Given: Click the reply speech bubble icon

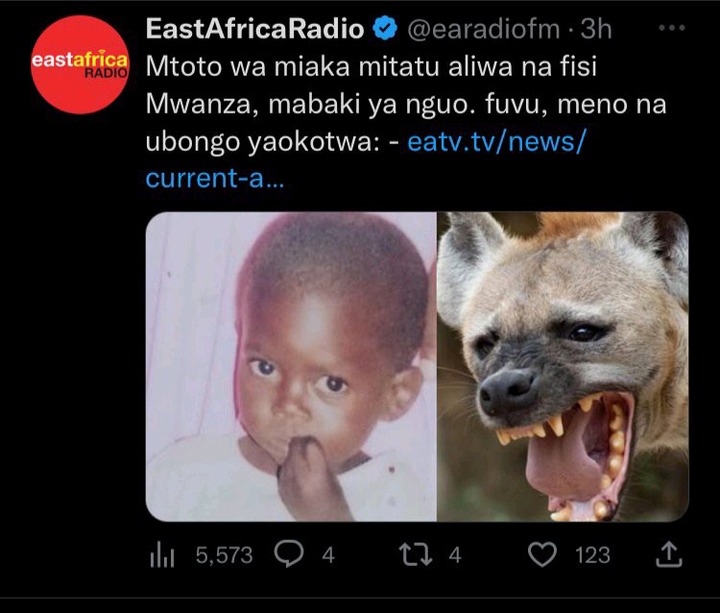Looking at the screenshot, I should 289,554.
